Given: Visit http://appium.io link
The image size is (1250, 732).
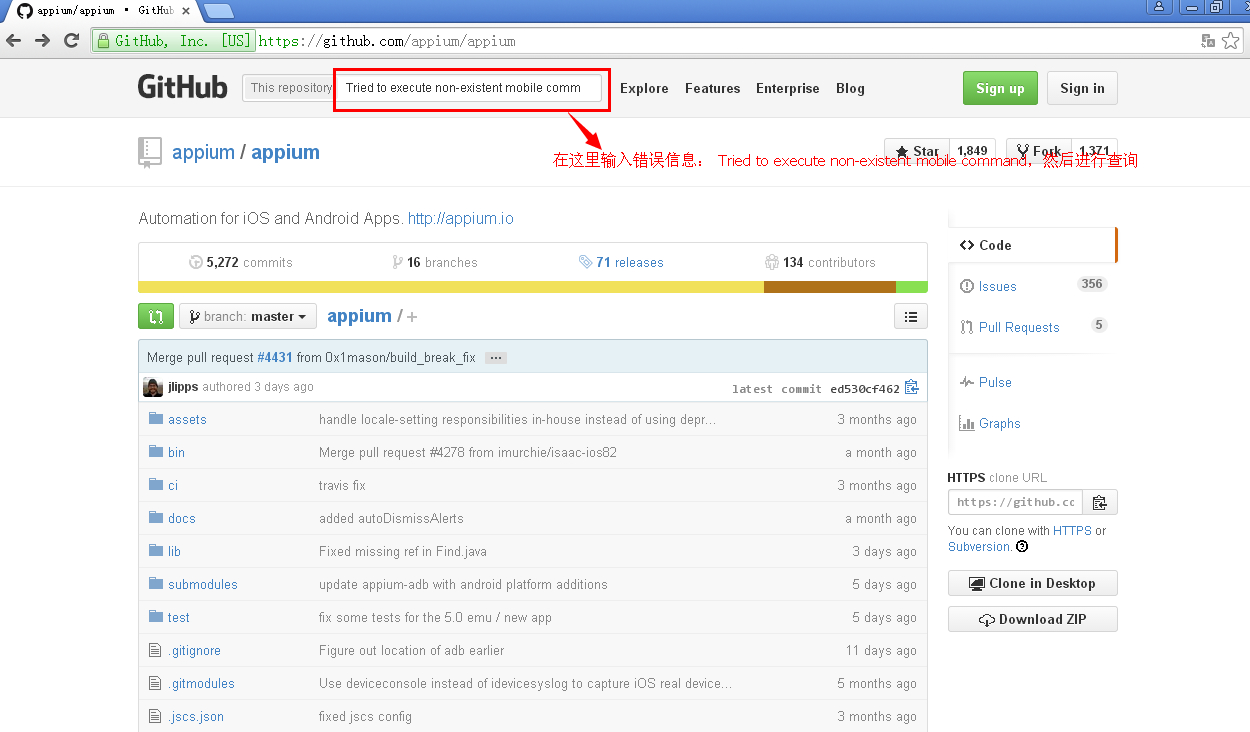Looking at the screenshot, I should [461, 218].
